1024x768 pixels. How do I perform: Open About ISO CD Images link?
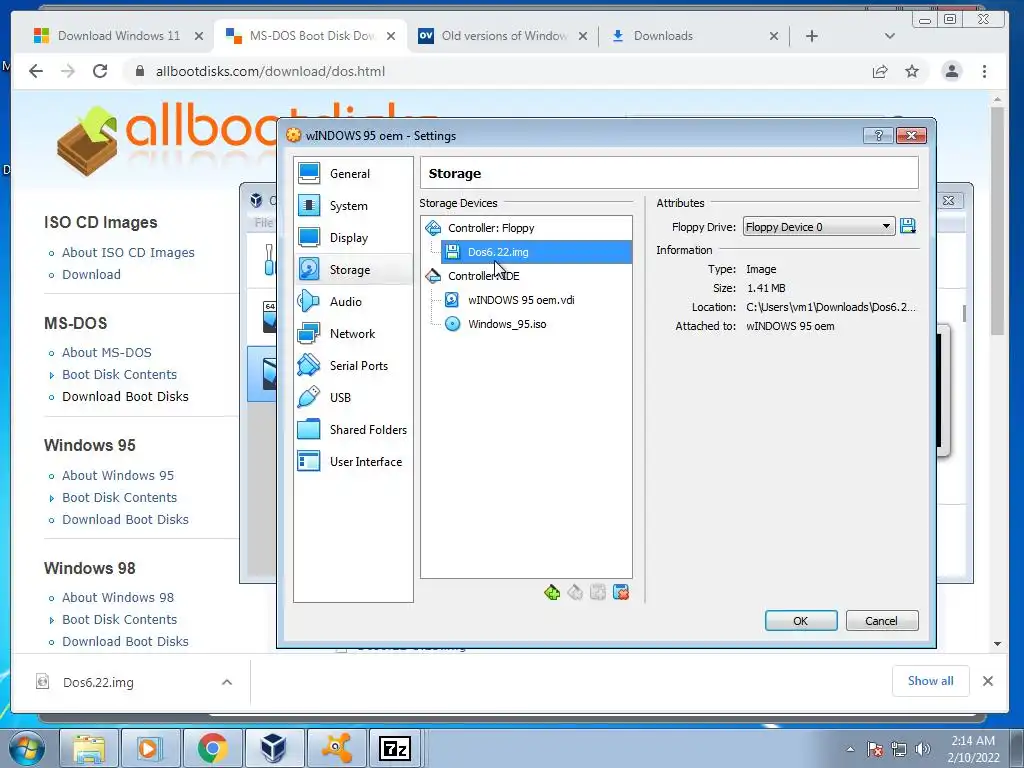point(128,253)
